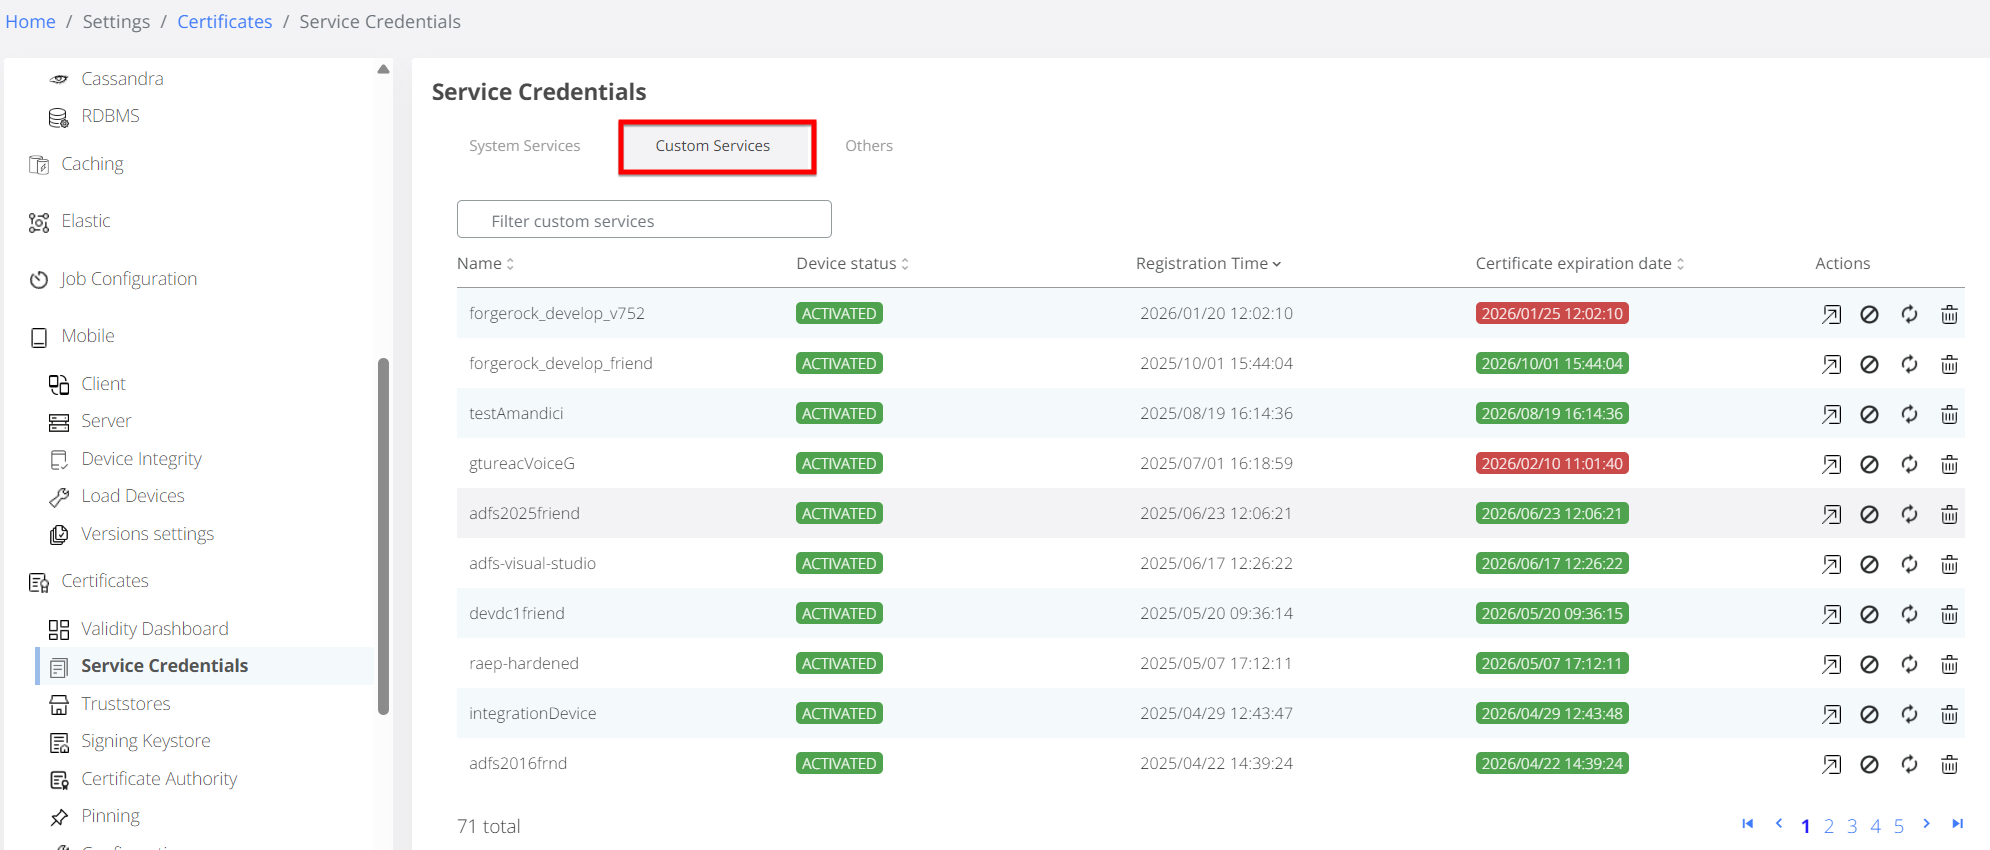Open the Others tab
Viewport: 1990px width, 850px height.
click(x=868, y=146)
